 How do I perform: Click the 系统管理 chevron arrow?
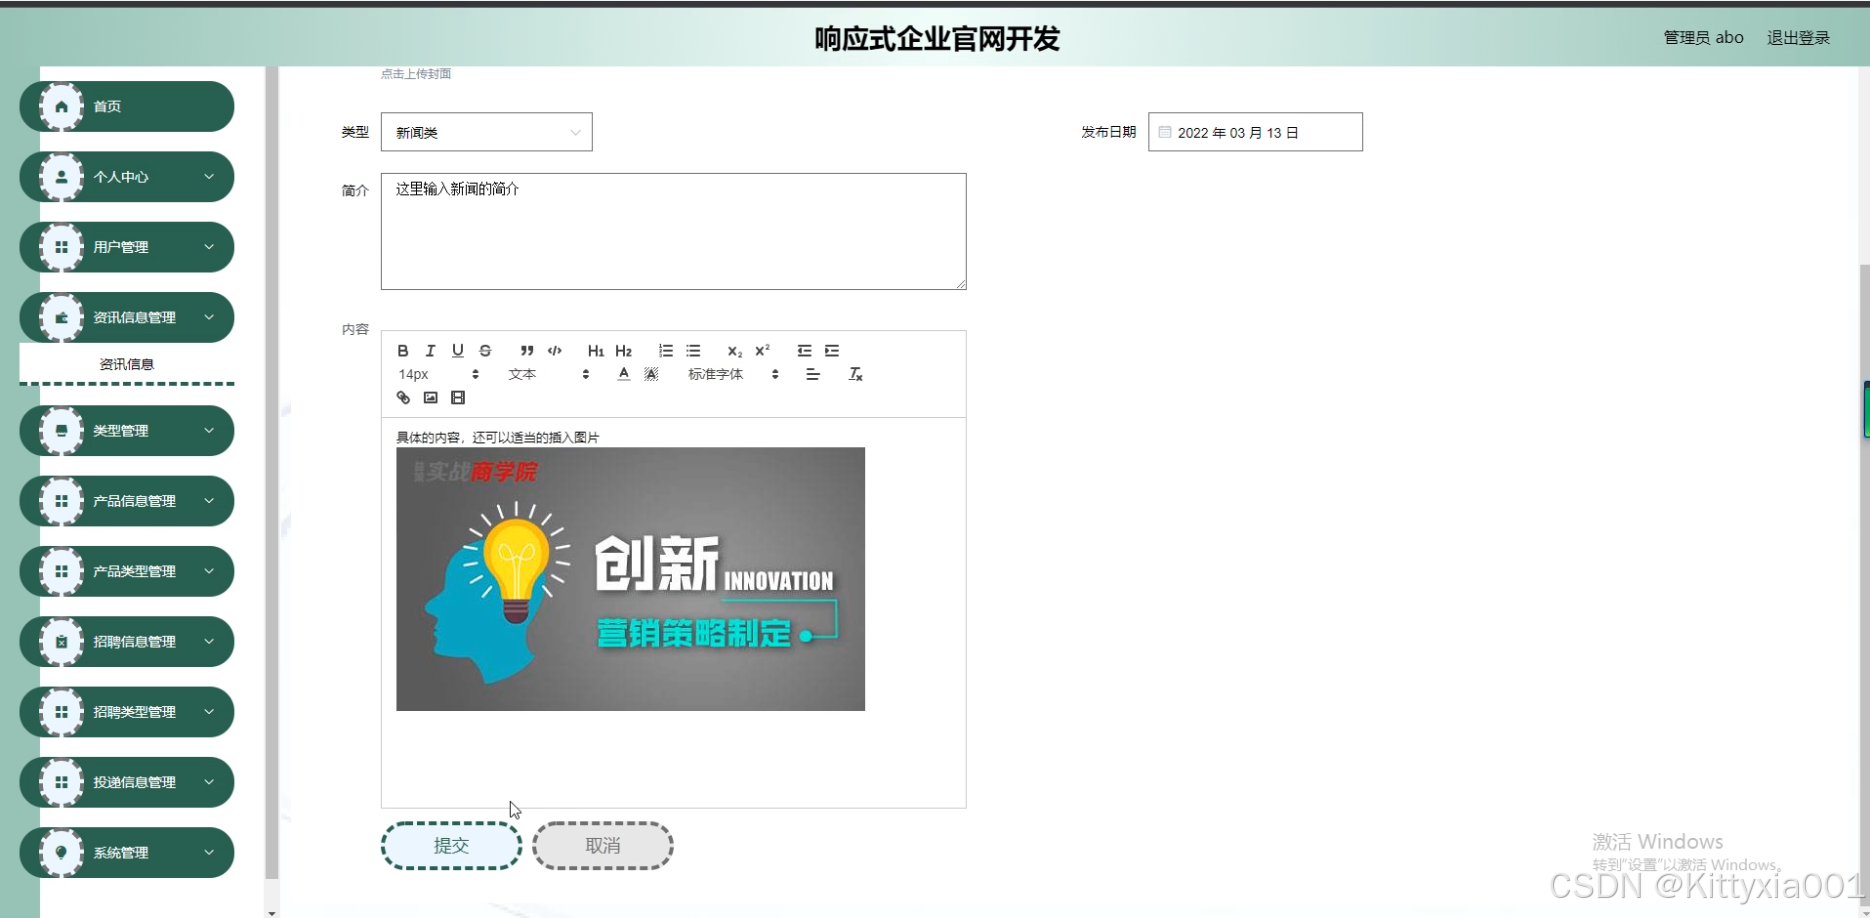tap(209, 852)
